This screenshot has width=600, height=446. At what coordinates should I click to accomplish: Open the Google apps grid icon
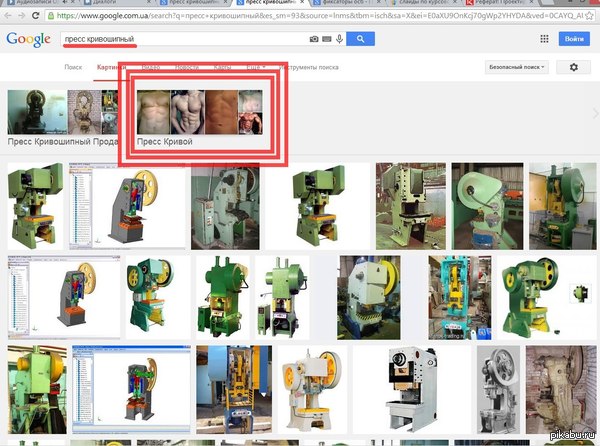coord(544,39)
